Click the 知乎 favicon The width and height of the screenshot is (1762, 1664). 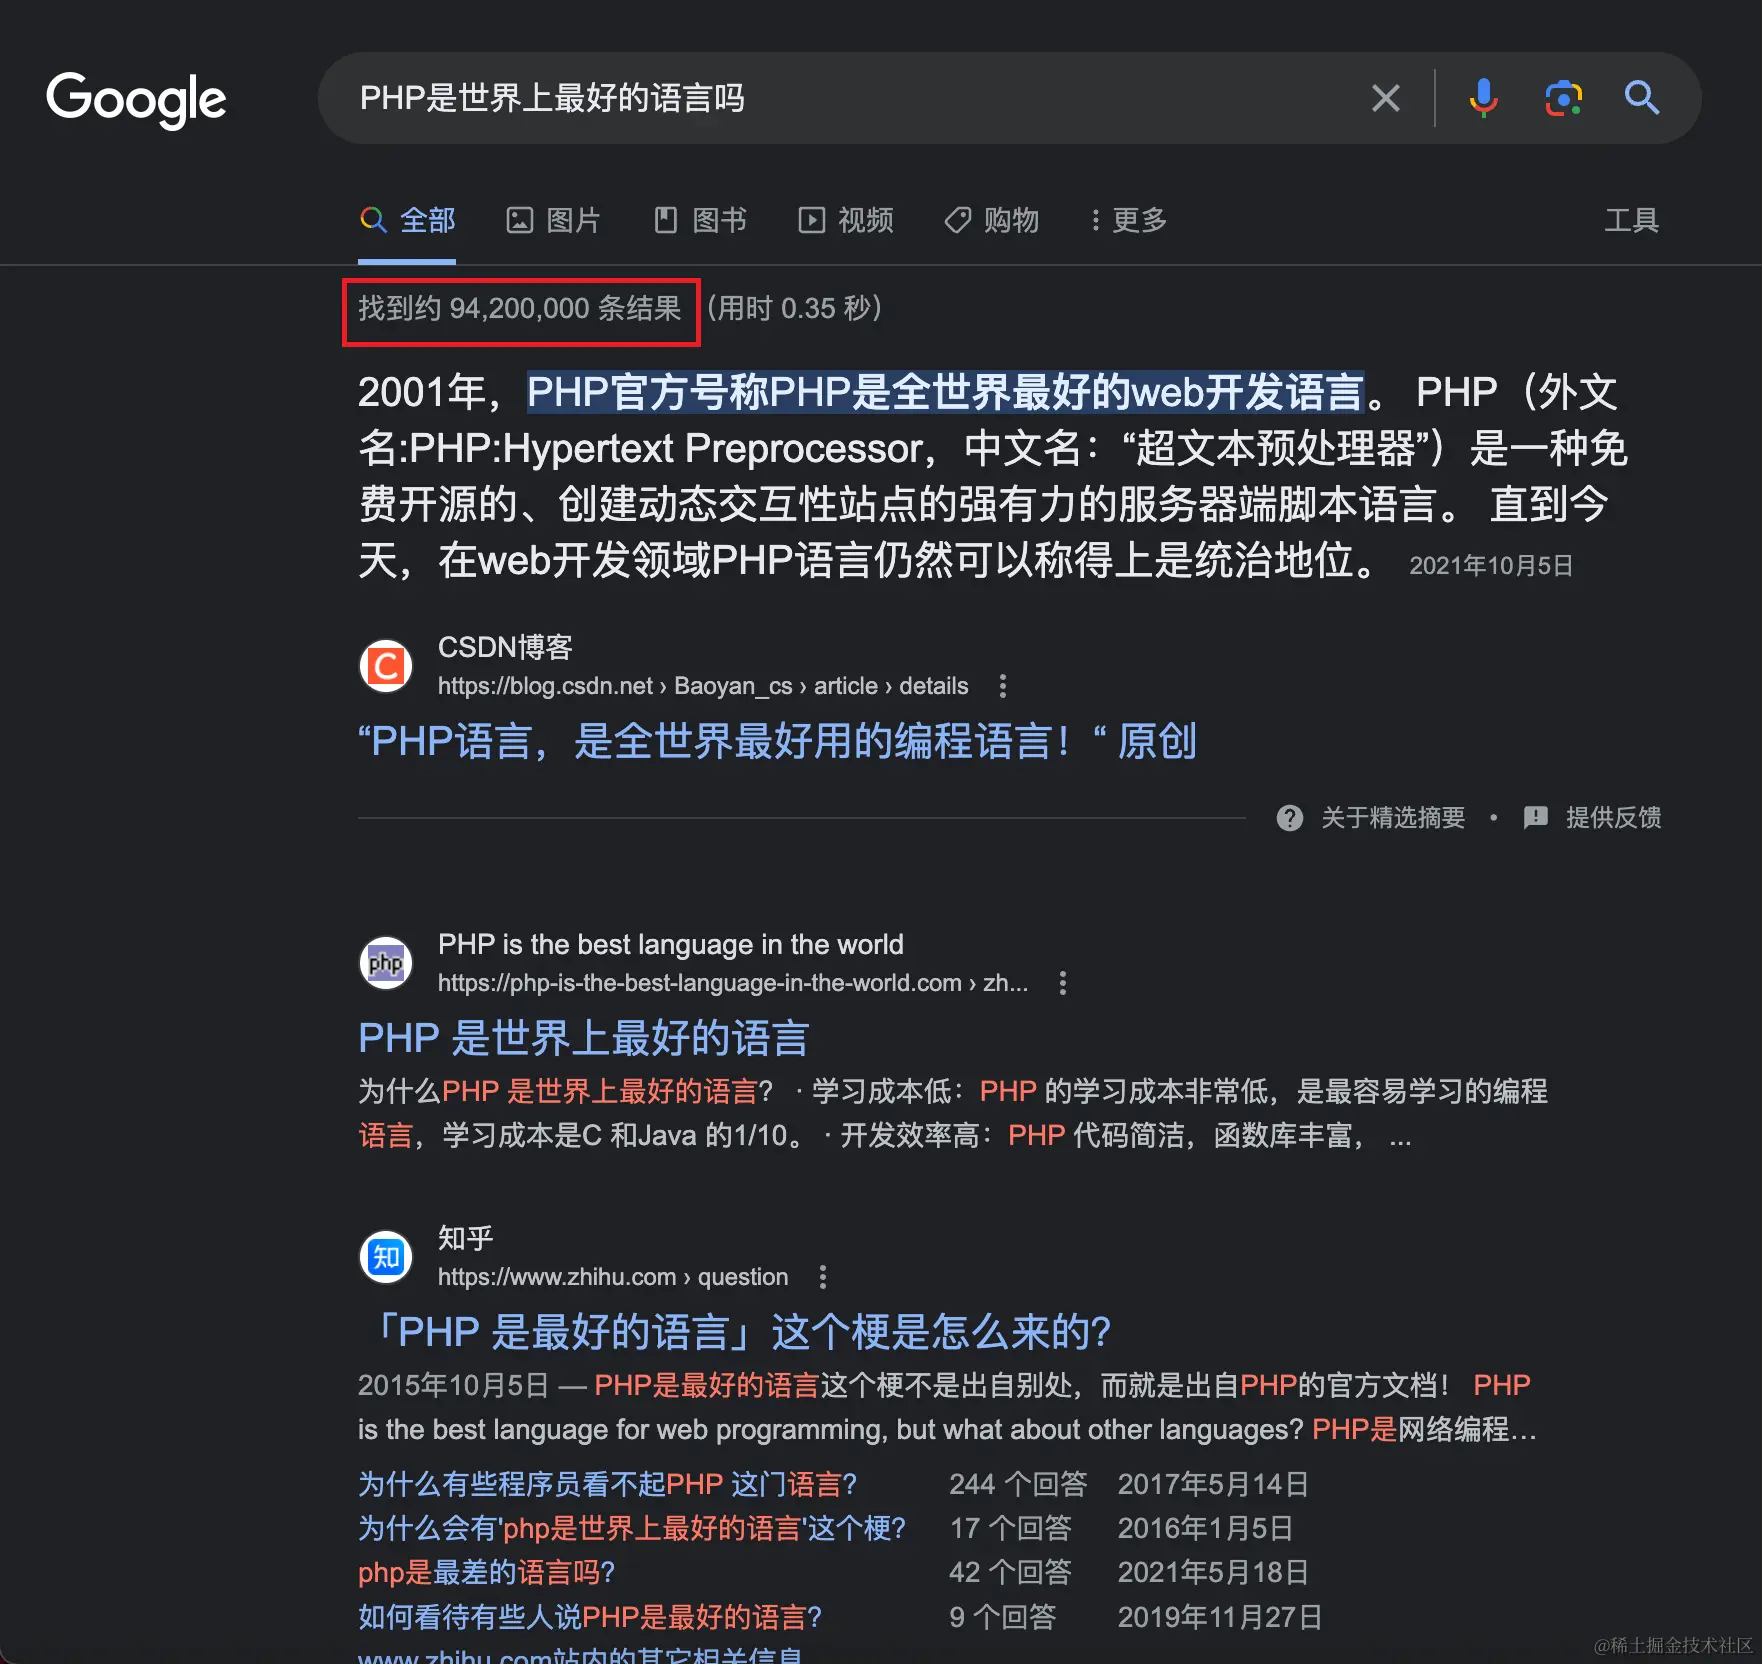pos(386,1257)
